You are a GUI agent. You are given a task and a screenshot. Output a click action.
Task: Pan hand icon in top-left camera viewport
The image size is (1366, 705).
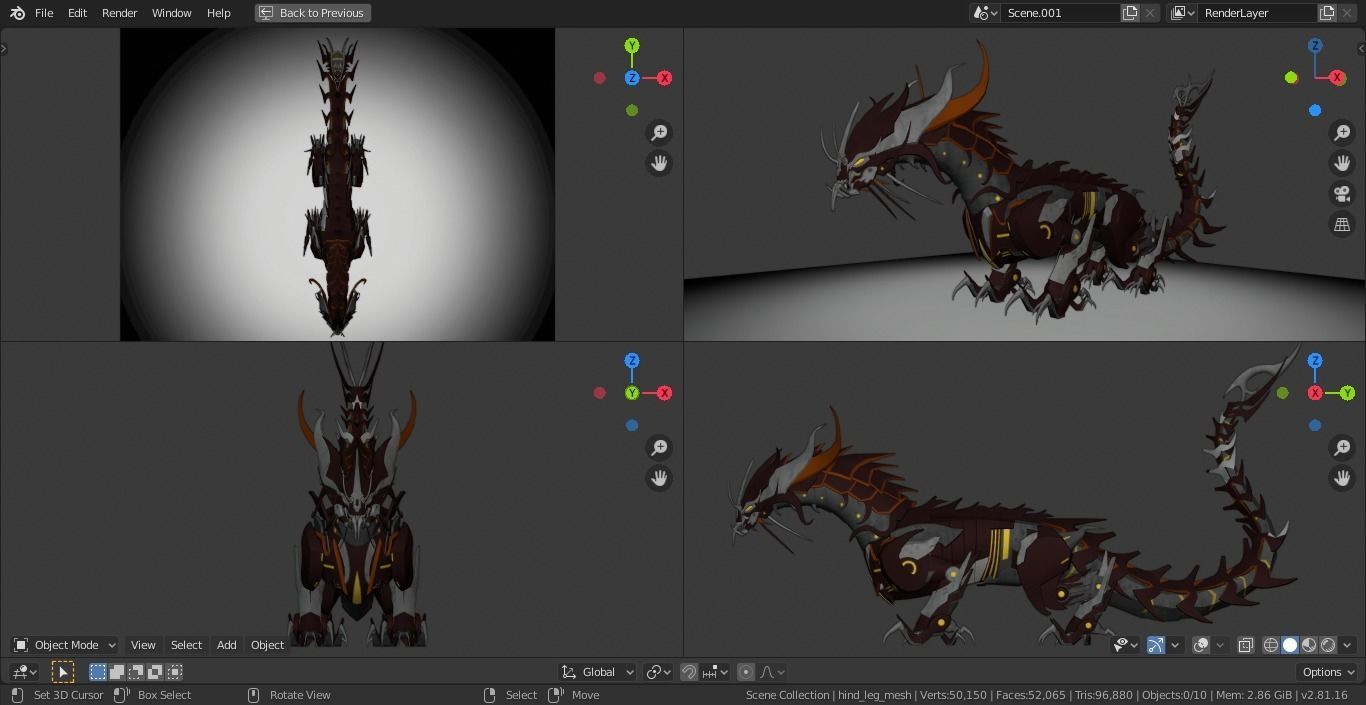coord(659,164)
